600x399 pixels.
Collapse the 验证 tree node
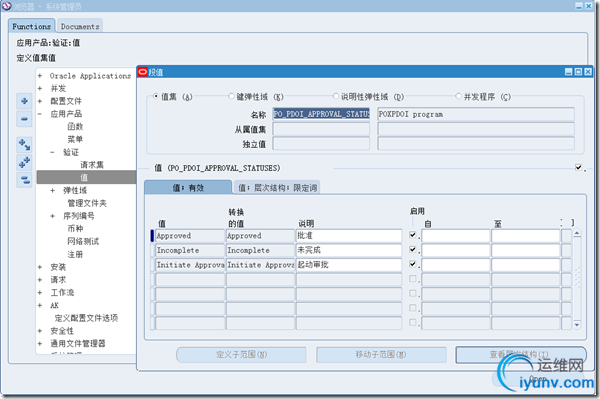tap(52, 152)
